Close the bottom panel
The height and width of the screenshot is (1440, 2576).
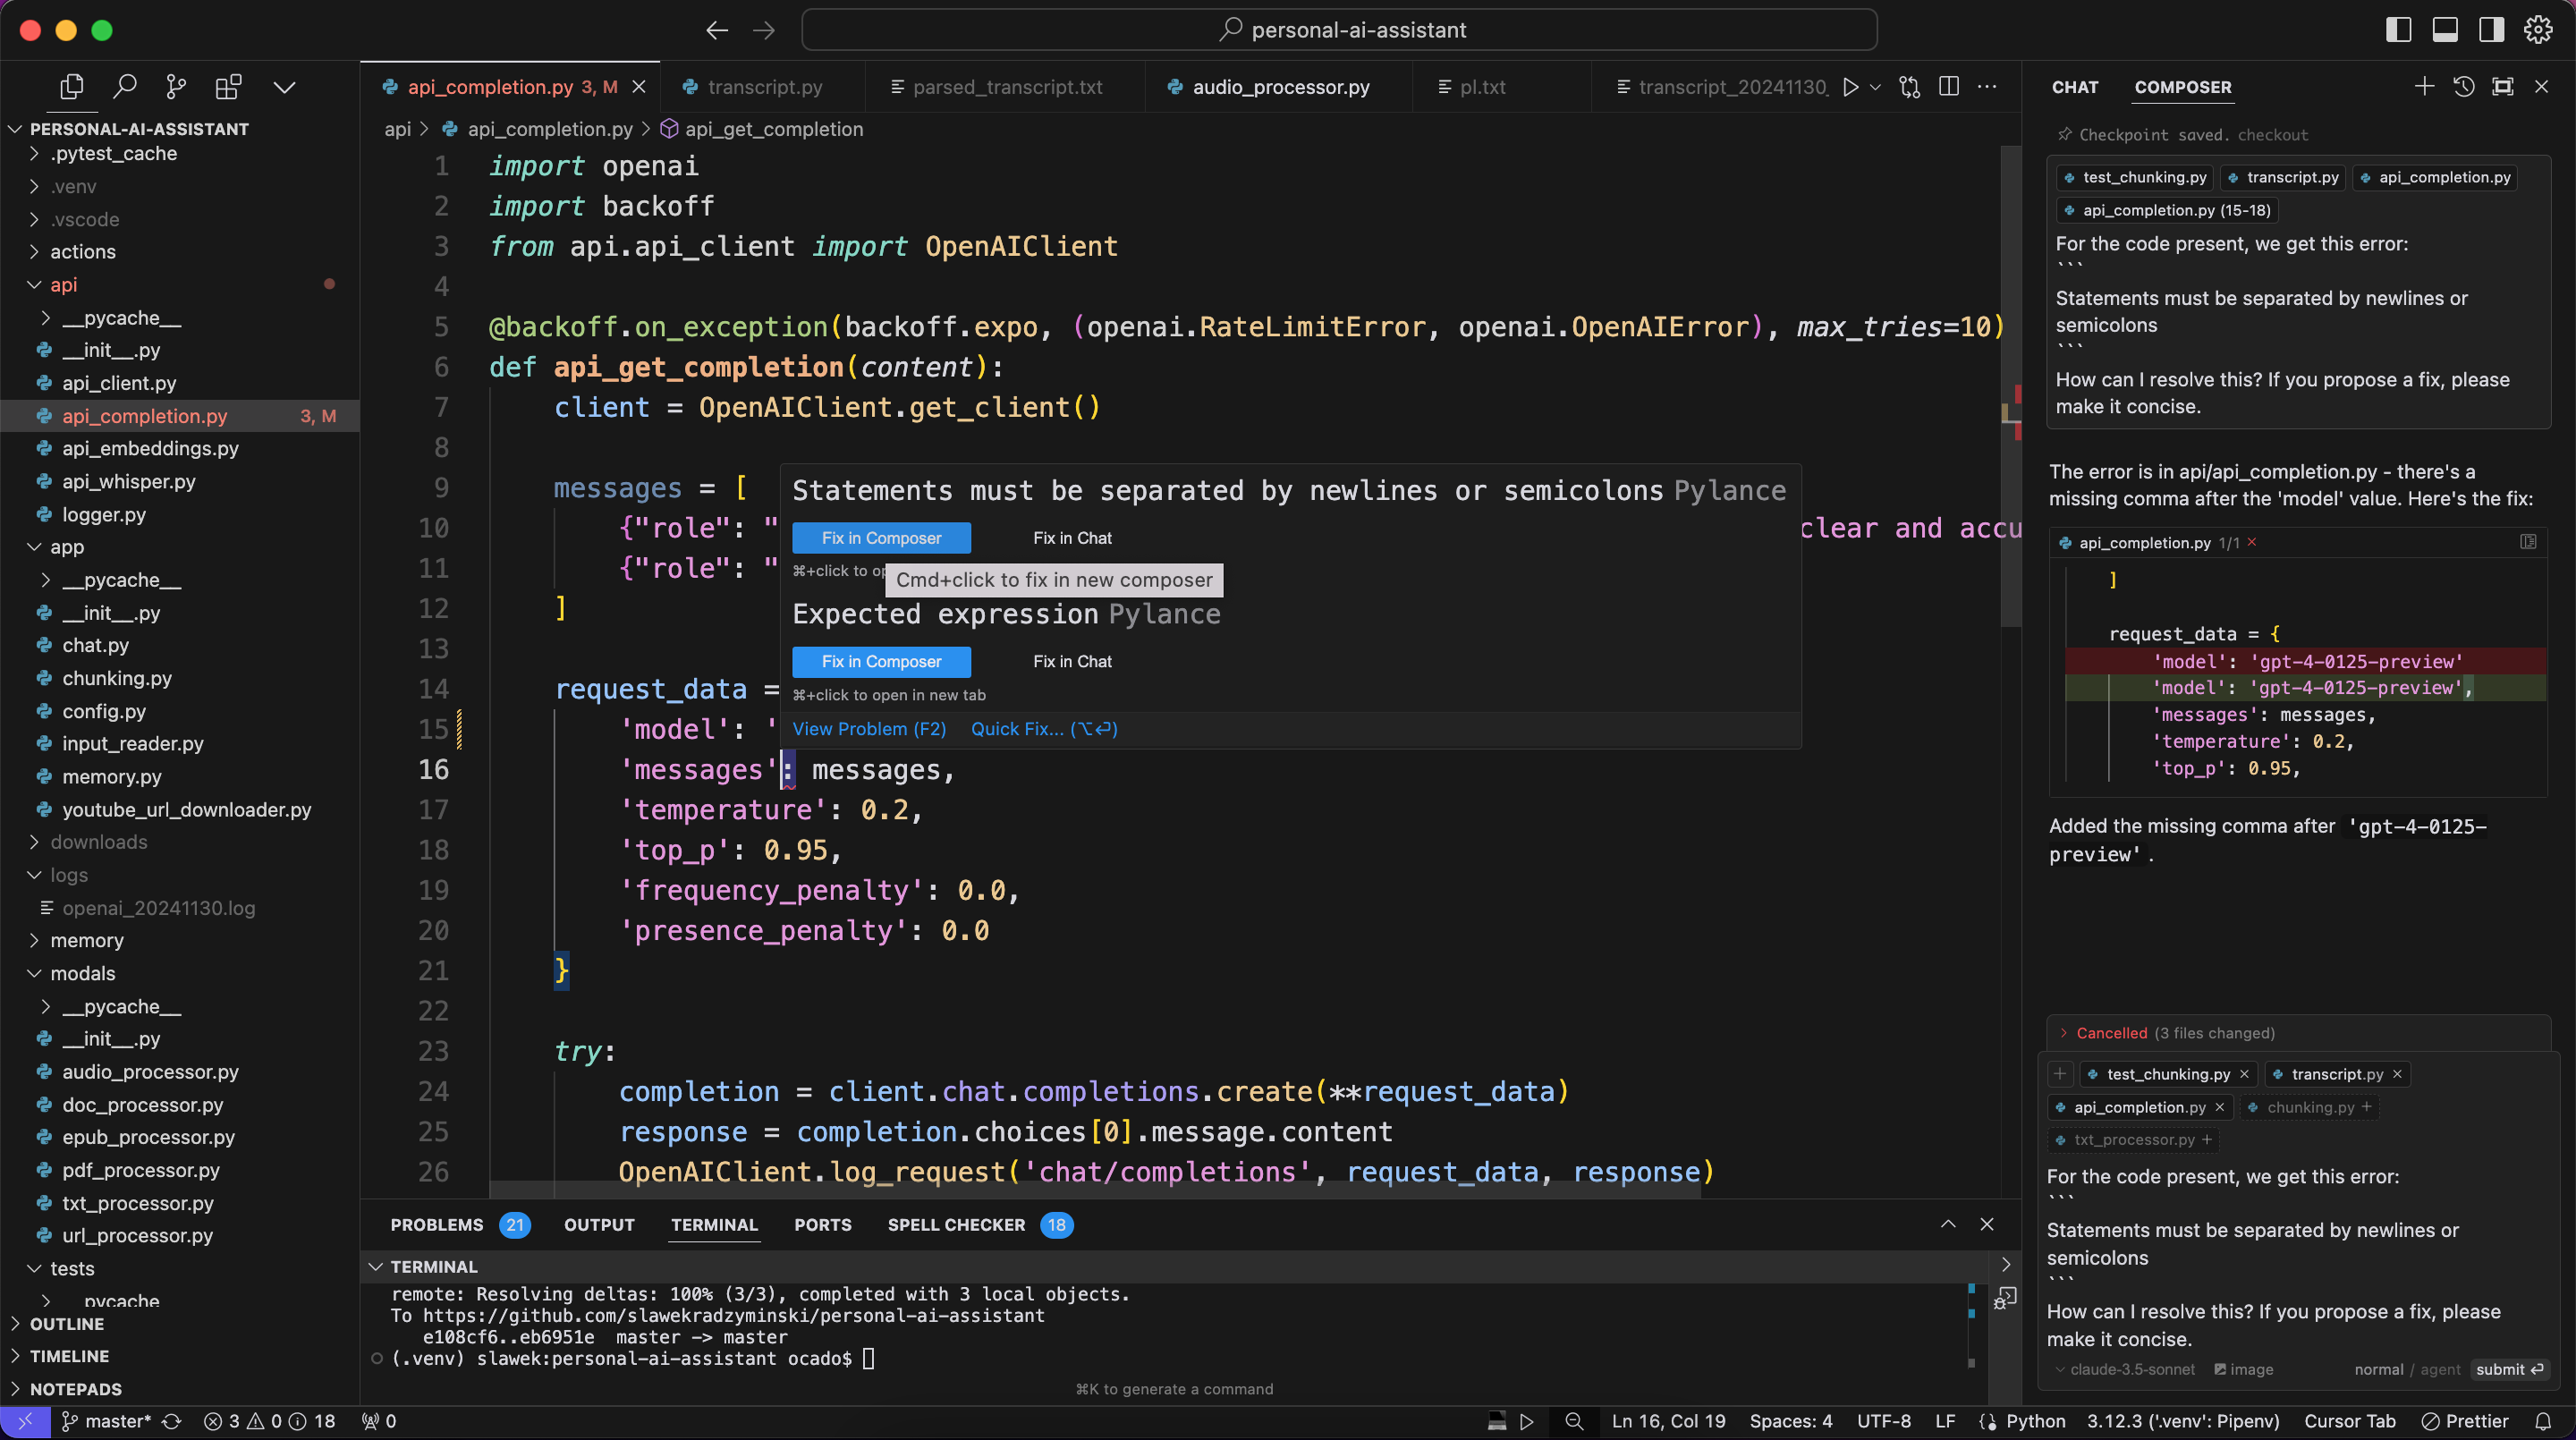coord(1987,1225)
